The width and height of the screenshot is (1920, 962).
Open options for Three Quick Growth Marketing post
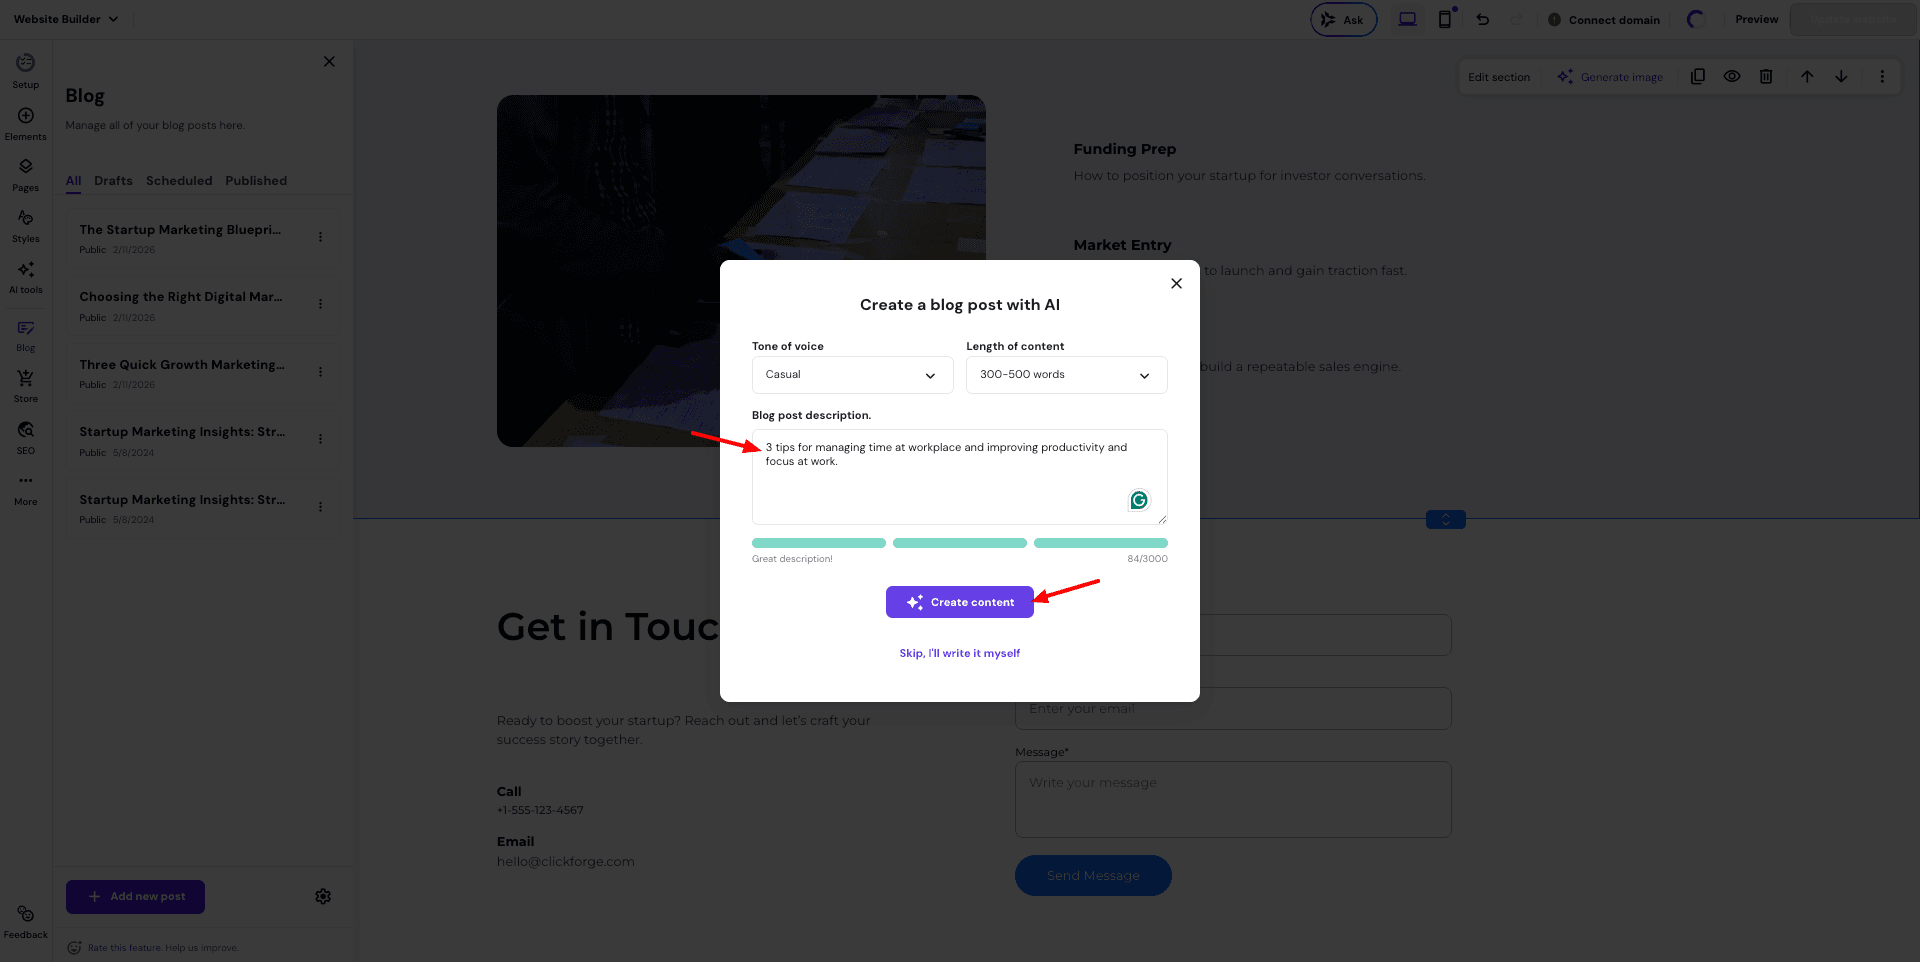click(x=320, y=372)
